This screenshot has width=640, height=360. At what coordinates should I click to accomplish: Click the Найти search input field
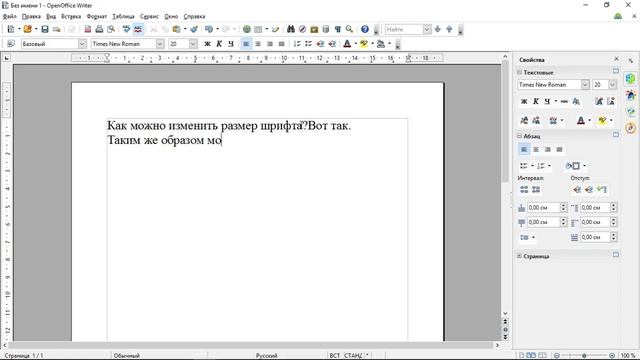pos(404,29)
